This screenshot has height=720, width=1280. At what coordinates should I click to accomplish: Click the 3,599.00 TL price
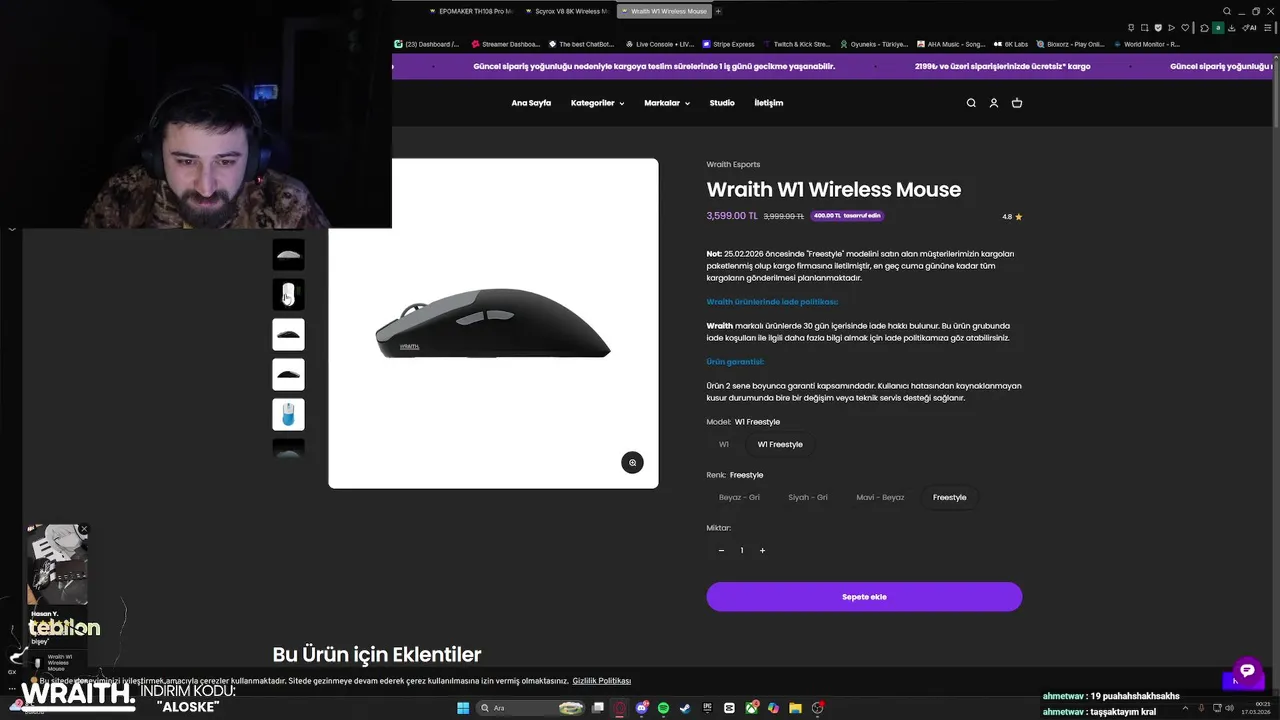[x=732, y=216]
